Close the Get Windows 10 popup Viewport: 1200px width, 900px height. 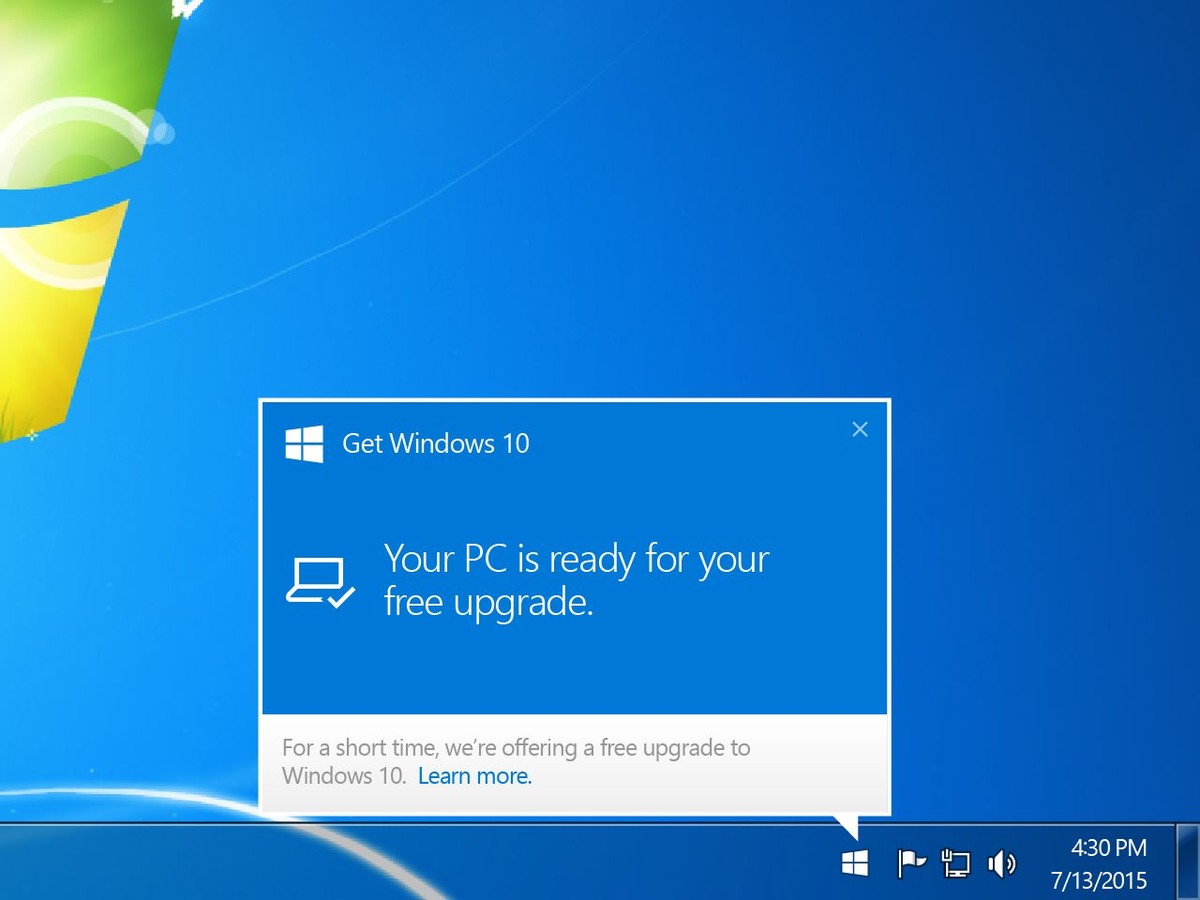(860, 429)
